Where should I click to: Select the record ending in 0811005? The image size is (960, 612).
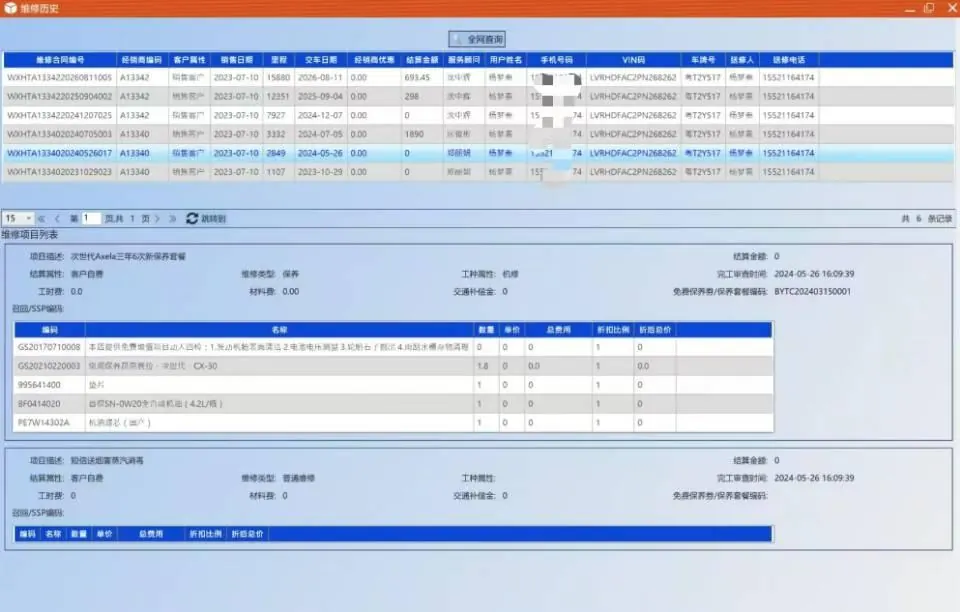coord(478,78)
